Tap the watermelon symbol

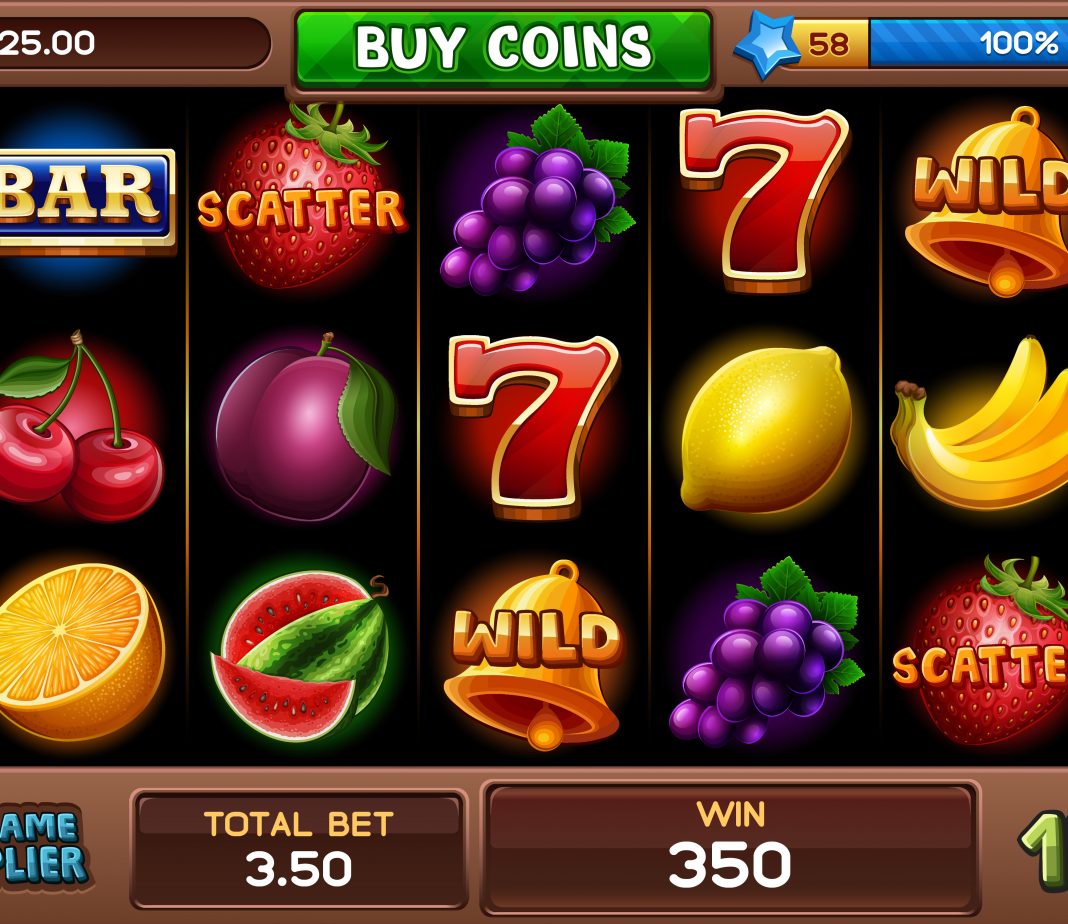coord(301,656)
